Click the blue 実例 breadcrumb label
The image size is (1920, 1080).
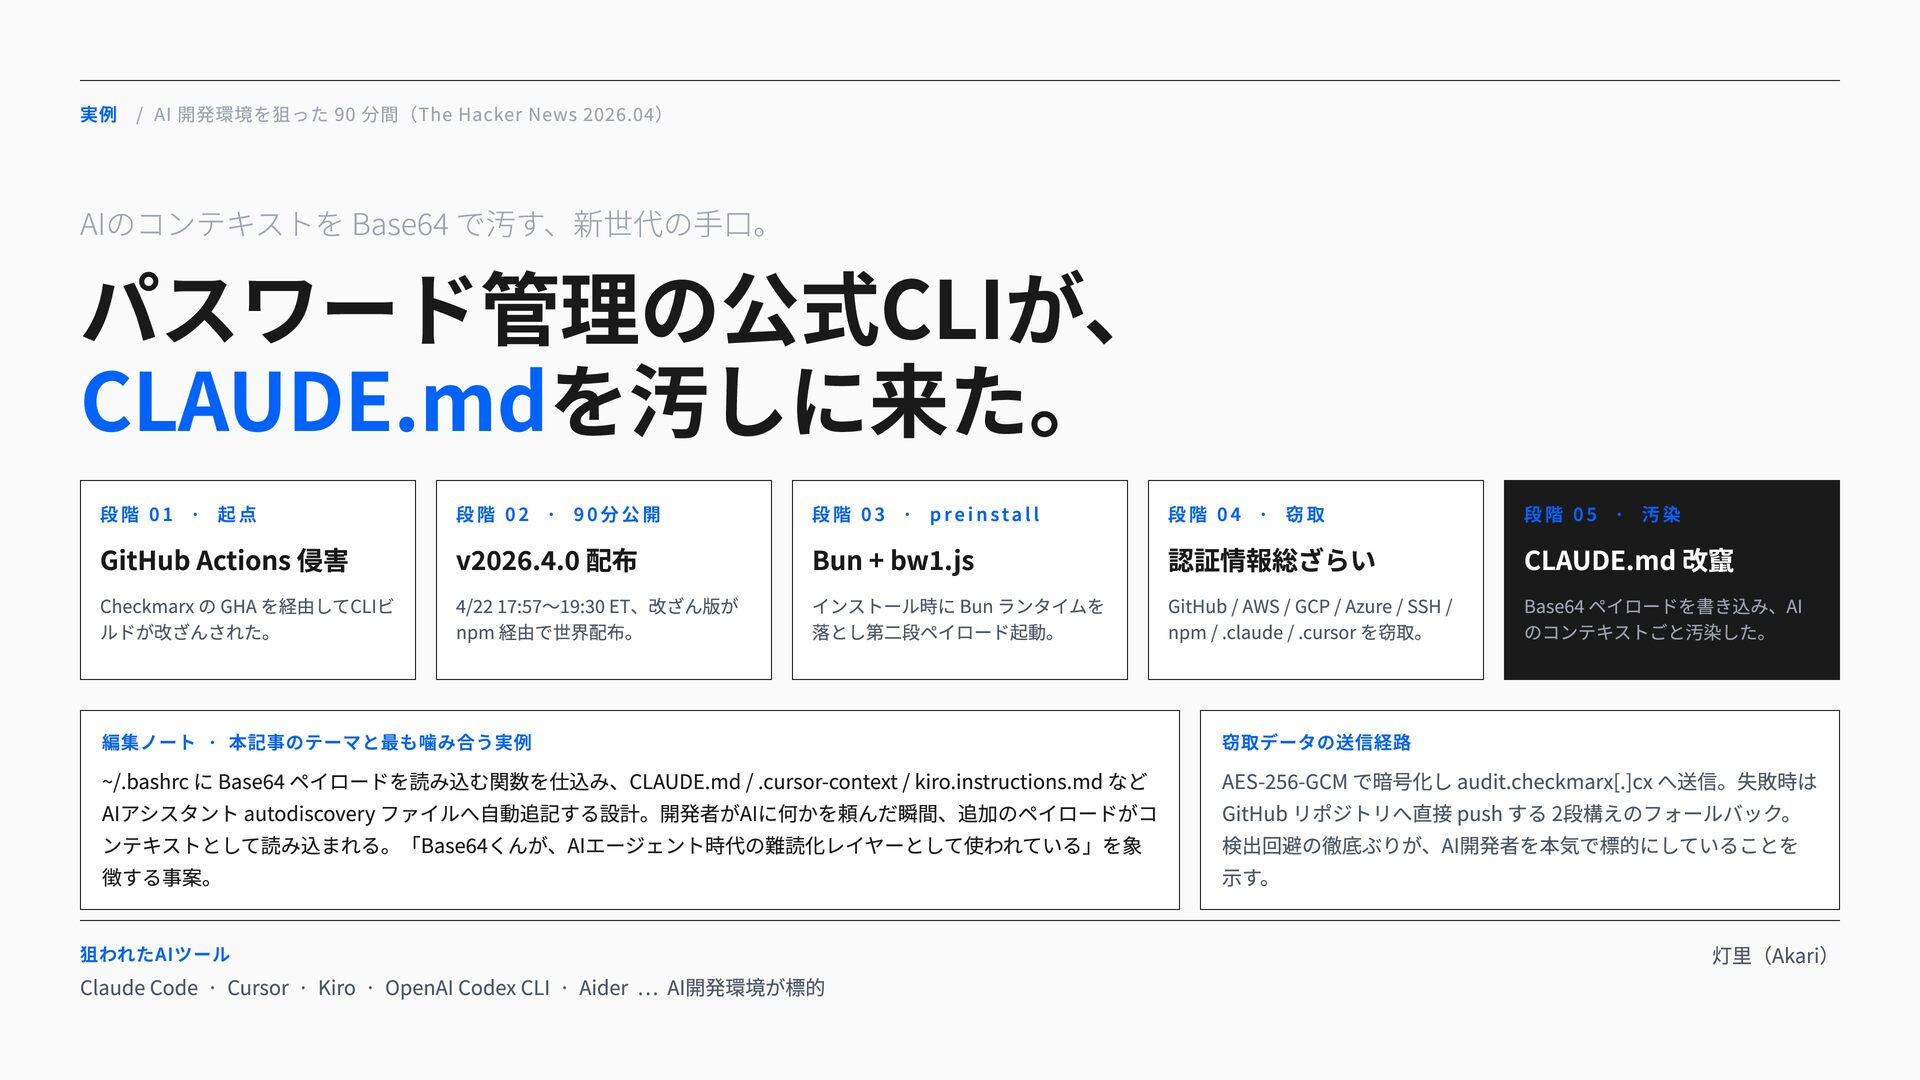(x=98, y=115)
